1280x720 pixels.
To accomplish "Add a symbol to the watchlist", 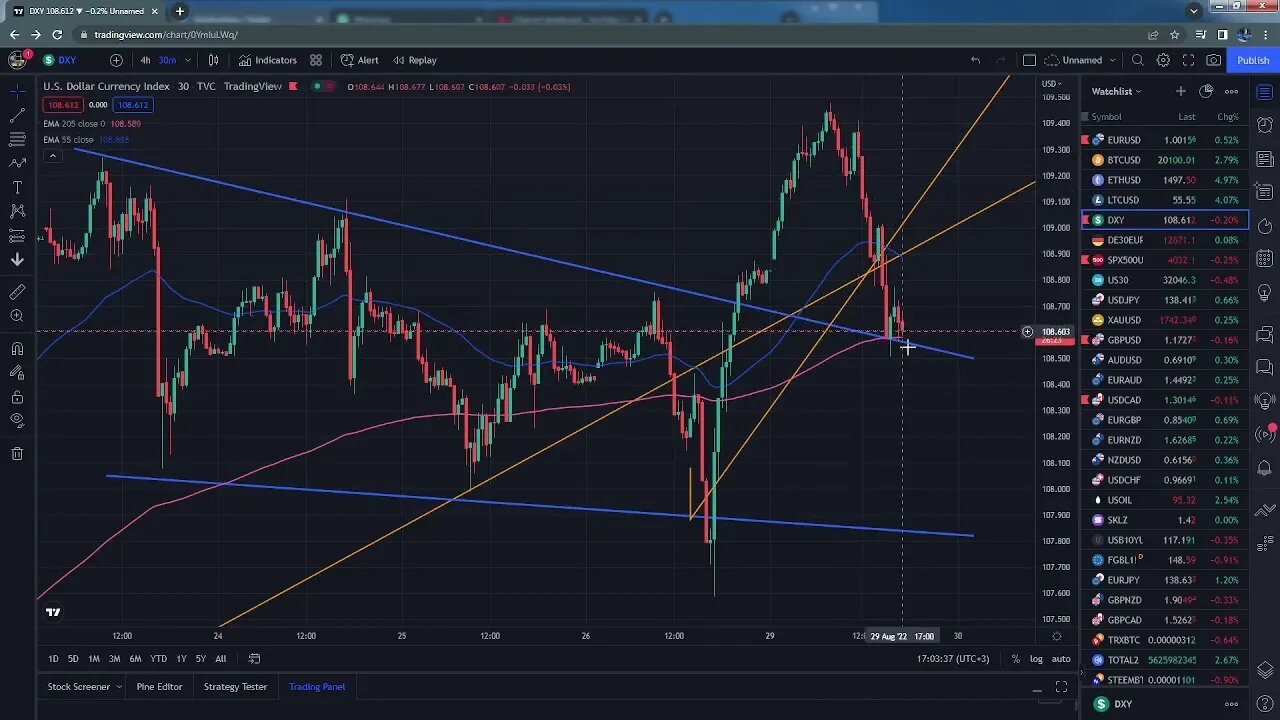I will [1180, 91].
